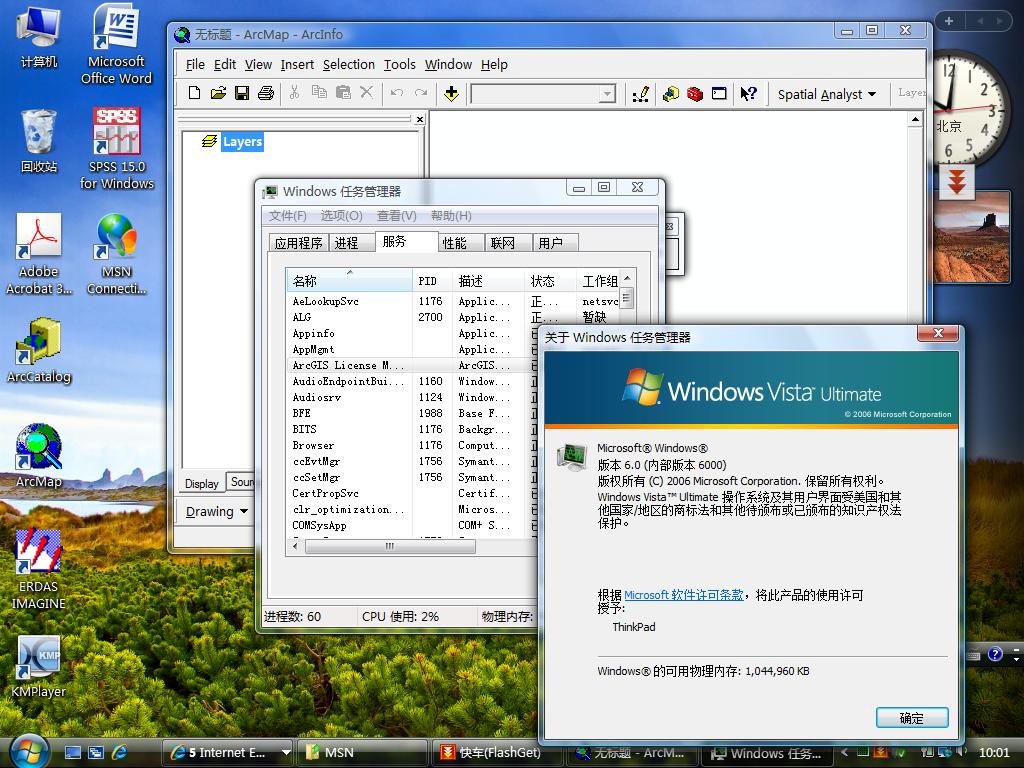
Task: Select the Layers item in table of contents
Action: click(242, 142)
